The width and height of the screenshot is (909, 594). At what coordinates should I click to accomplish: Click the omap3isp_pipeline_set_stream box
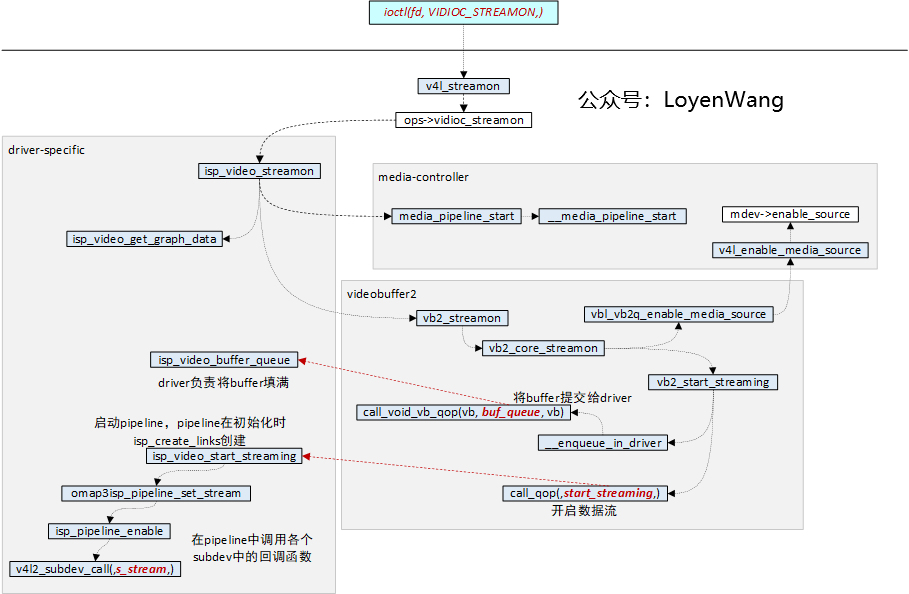tap(156, 493)
